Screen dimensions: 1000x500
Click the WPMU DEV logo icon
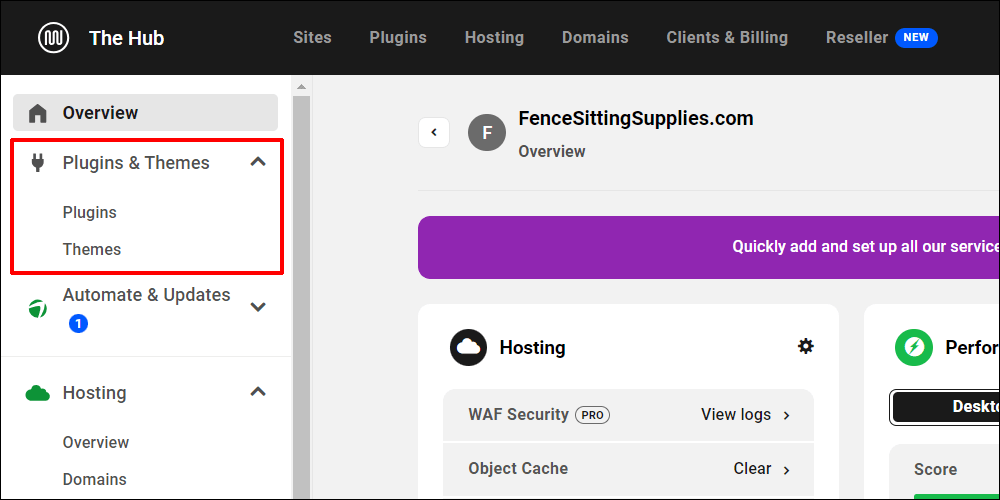[54, 38]
